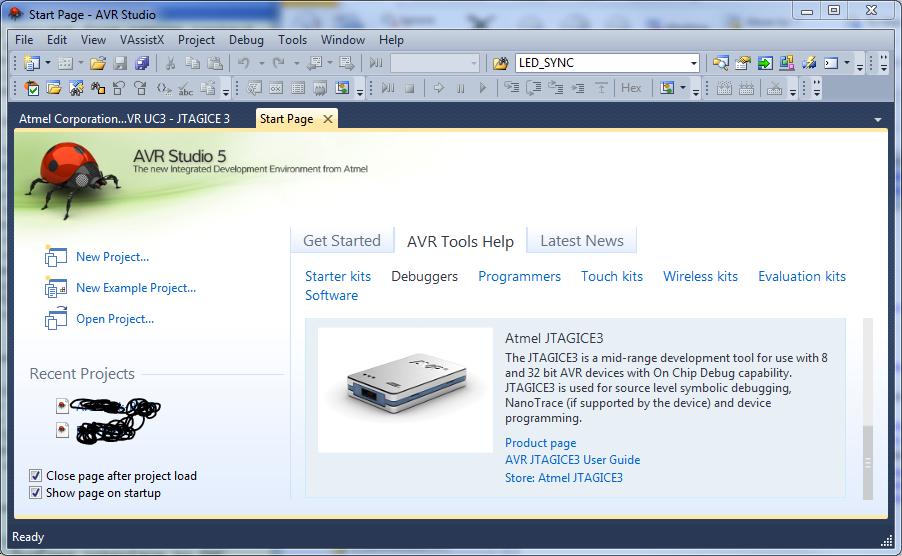902x556 pixels.
Task: Open the disabled solution configurations combo box
Action: [x=435, y=63]
